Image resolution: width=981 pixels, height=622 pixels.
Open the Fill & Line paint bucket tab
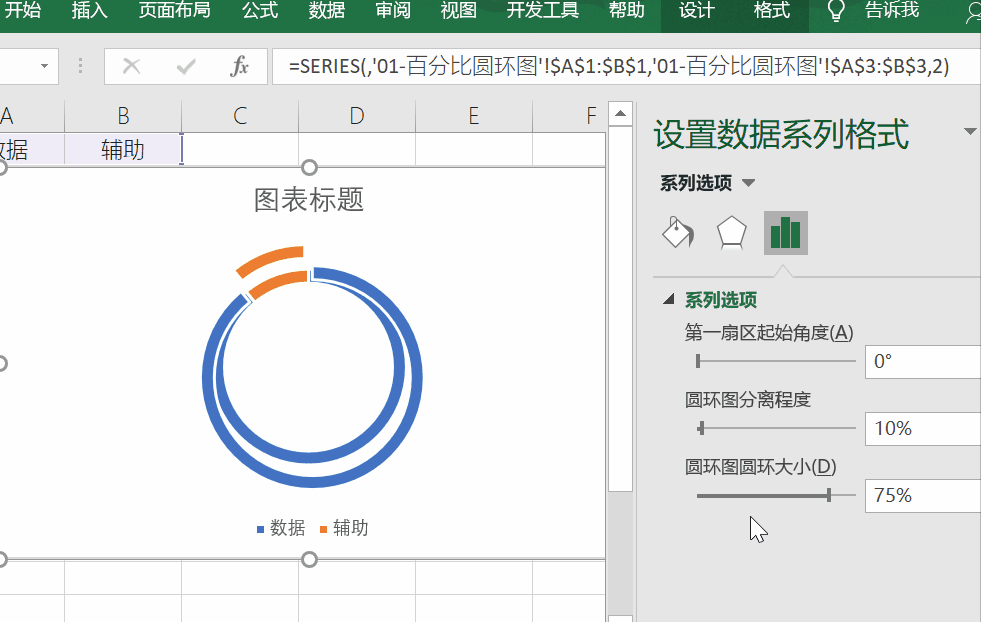pyautogui.click(x=678, y=233)
